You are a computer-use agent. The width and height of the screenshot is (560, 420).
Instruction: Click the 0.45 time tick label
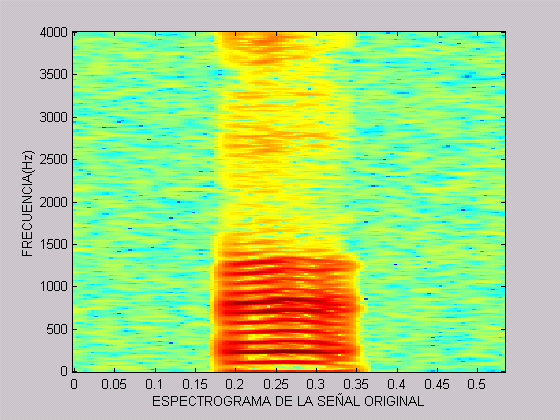[437, 384]
